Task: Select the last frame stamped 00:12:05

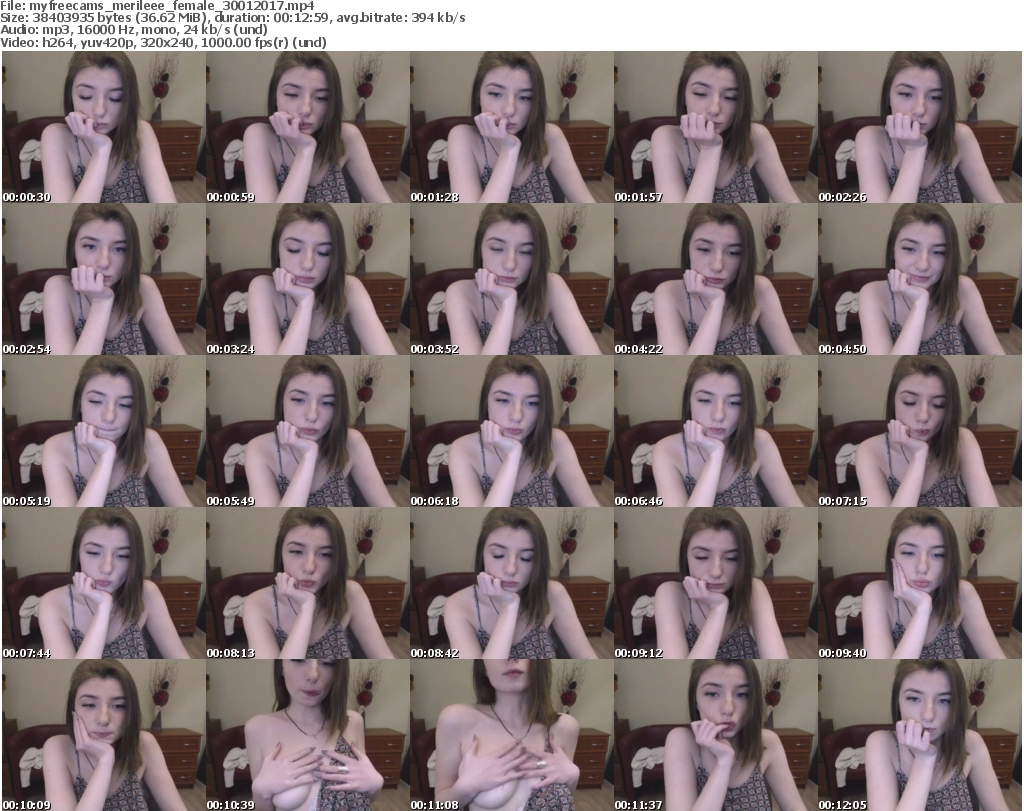Action: [920, 735]
